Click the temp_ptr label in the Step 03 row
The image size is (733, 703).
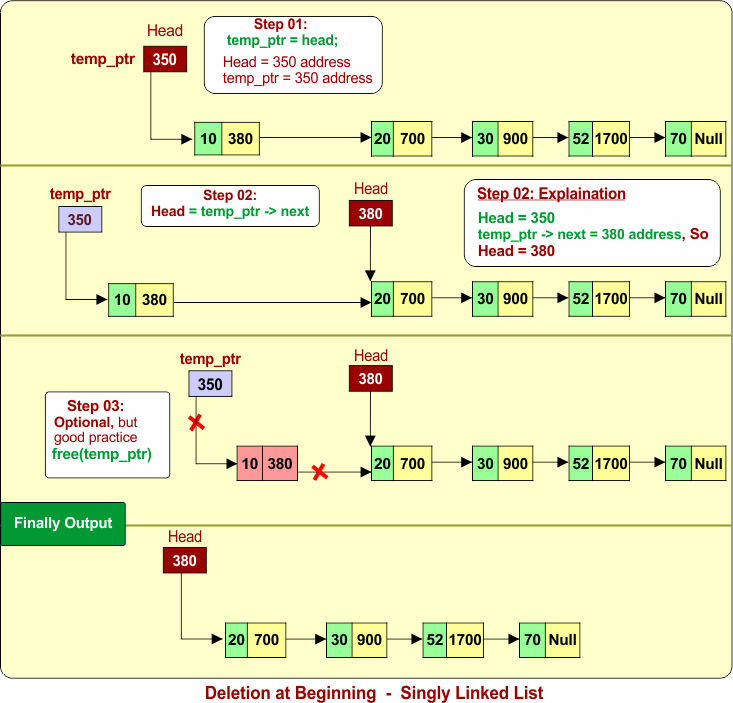pos(210,359)
